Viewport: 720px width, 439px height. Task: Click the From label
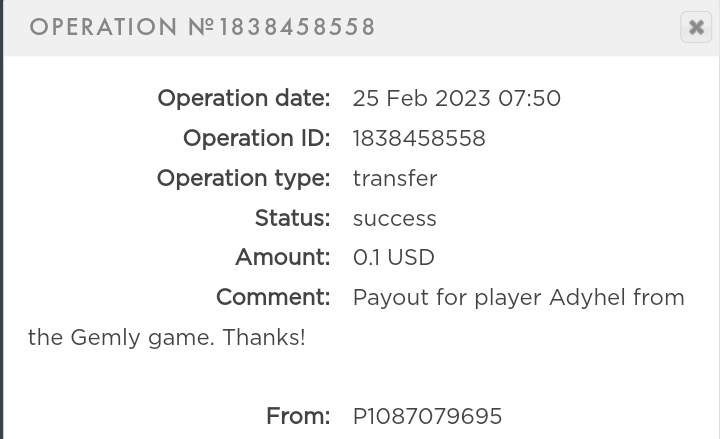point(298,416)
